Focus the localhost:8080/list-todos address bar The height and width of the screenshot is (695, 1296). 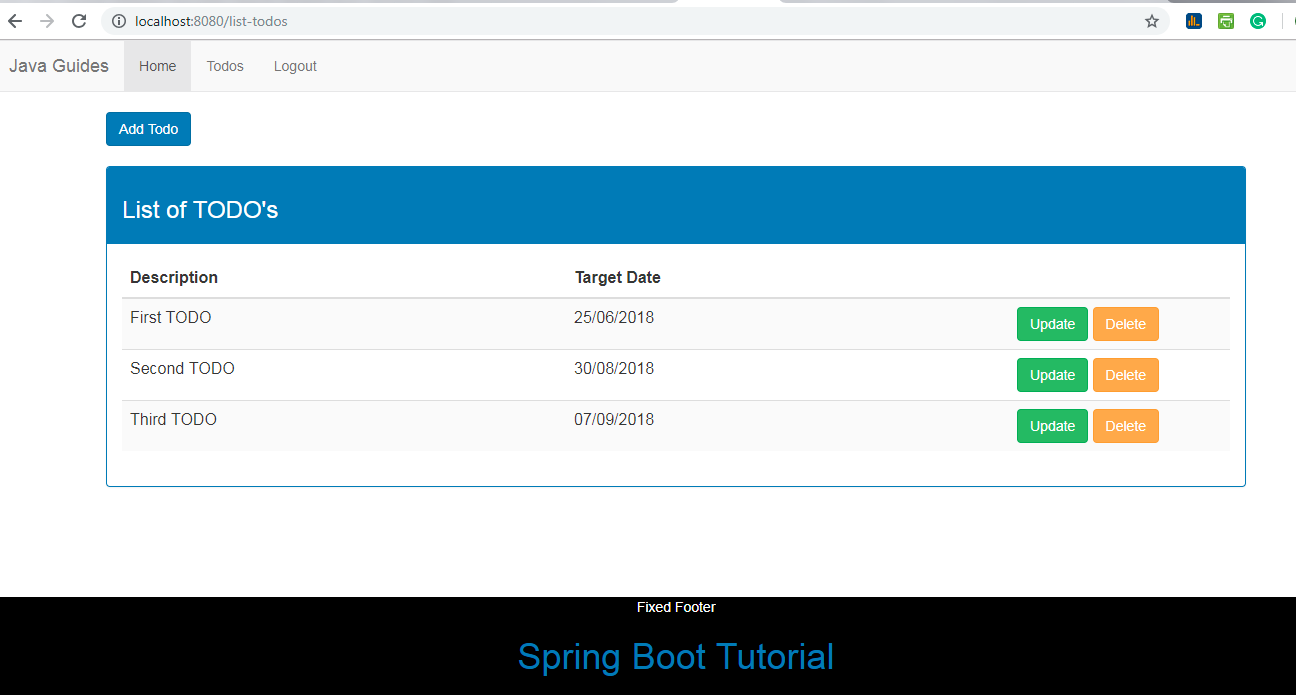point(635,21)
